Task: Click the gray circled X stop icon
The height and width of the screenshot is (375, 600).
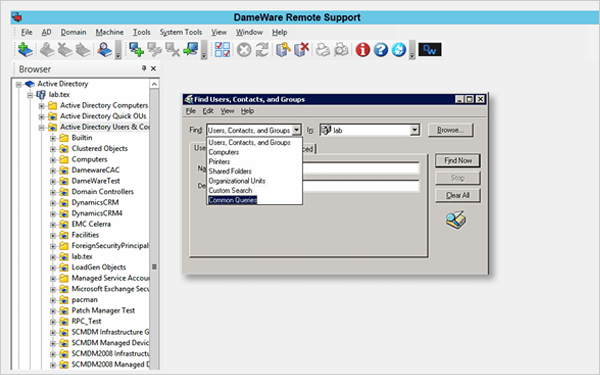Action: [x=244, y=50]
